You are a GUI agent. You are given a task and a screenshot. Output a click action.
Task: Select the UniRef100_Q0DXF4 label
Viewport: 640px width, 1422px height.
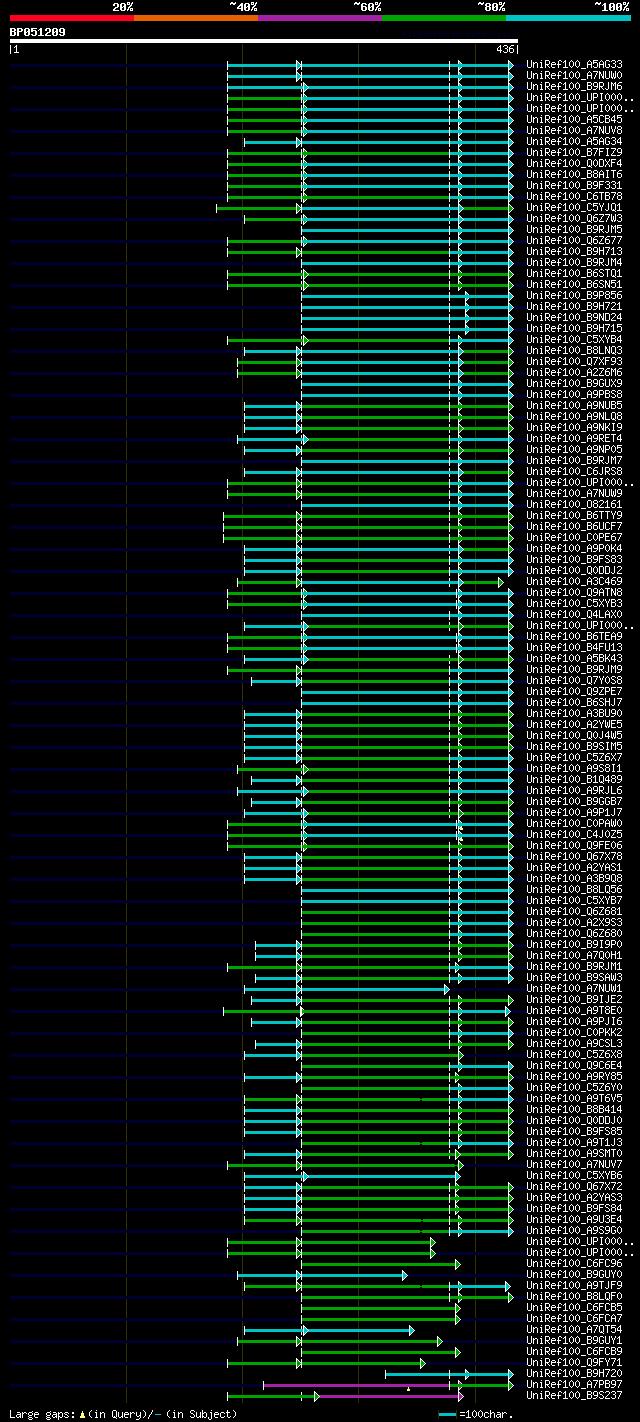(573, 163)
